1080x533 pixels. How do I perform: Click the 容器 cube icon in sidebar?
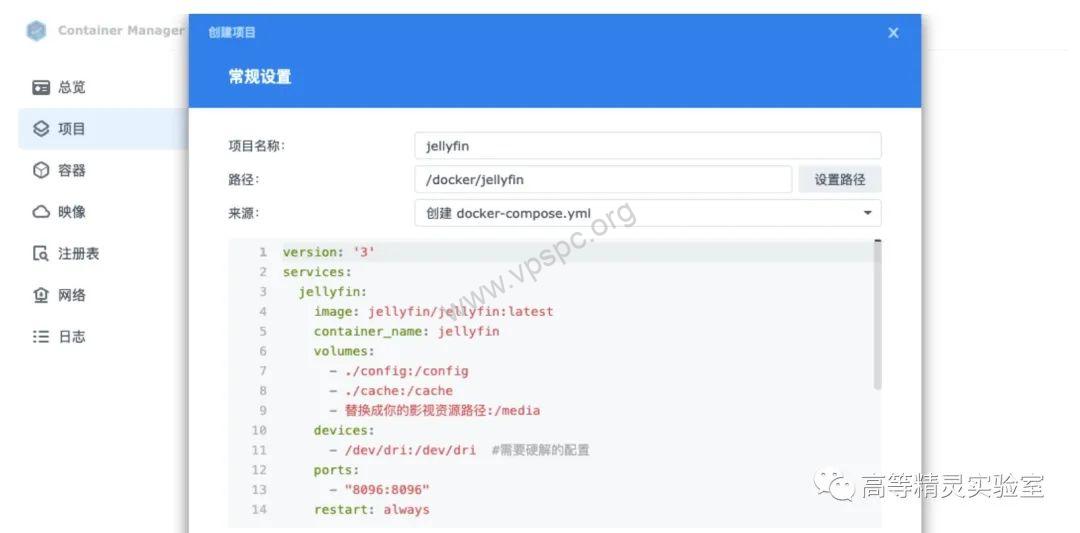(x=41, y=170)
